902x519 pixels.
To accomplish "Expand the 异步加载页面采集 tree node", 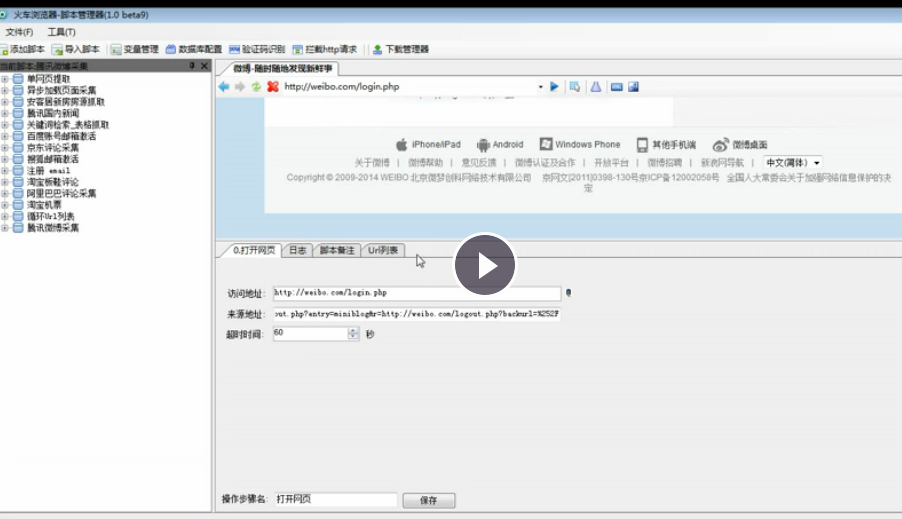I will pyautogui.click(x=5, y=90).
